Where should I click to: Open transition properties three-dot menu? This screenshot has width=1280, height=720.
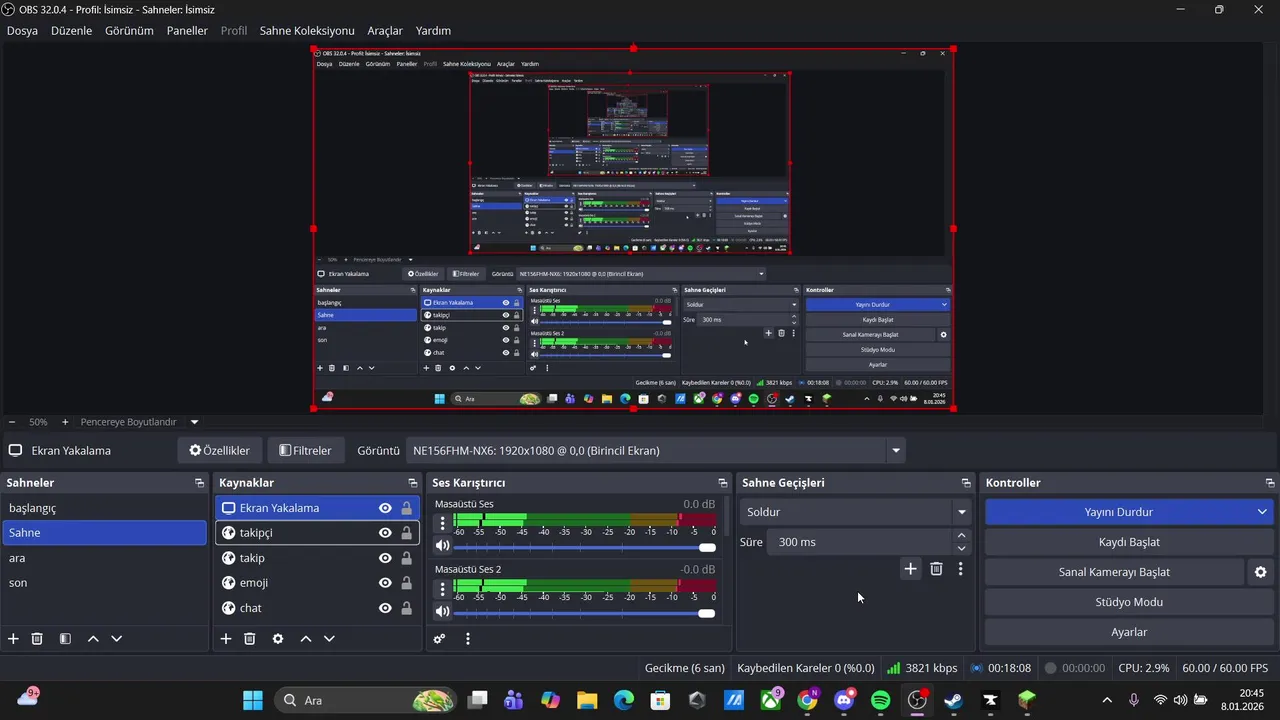pyautogui.click(x=960, y=569)
